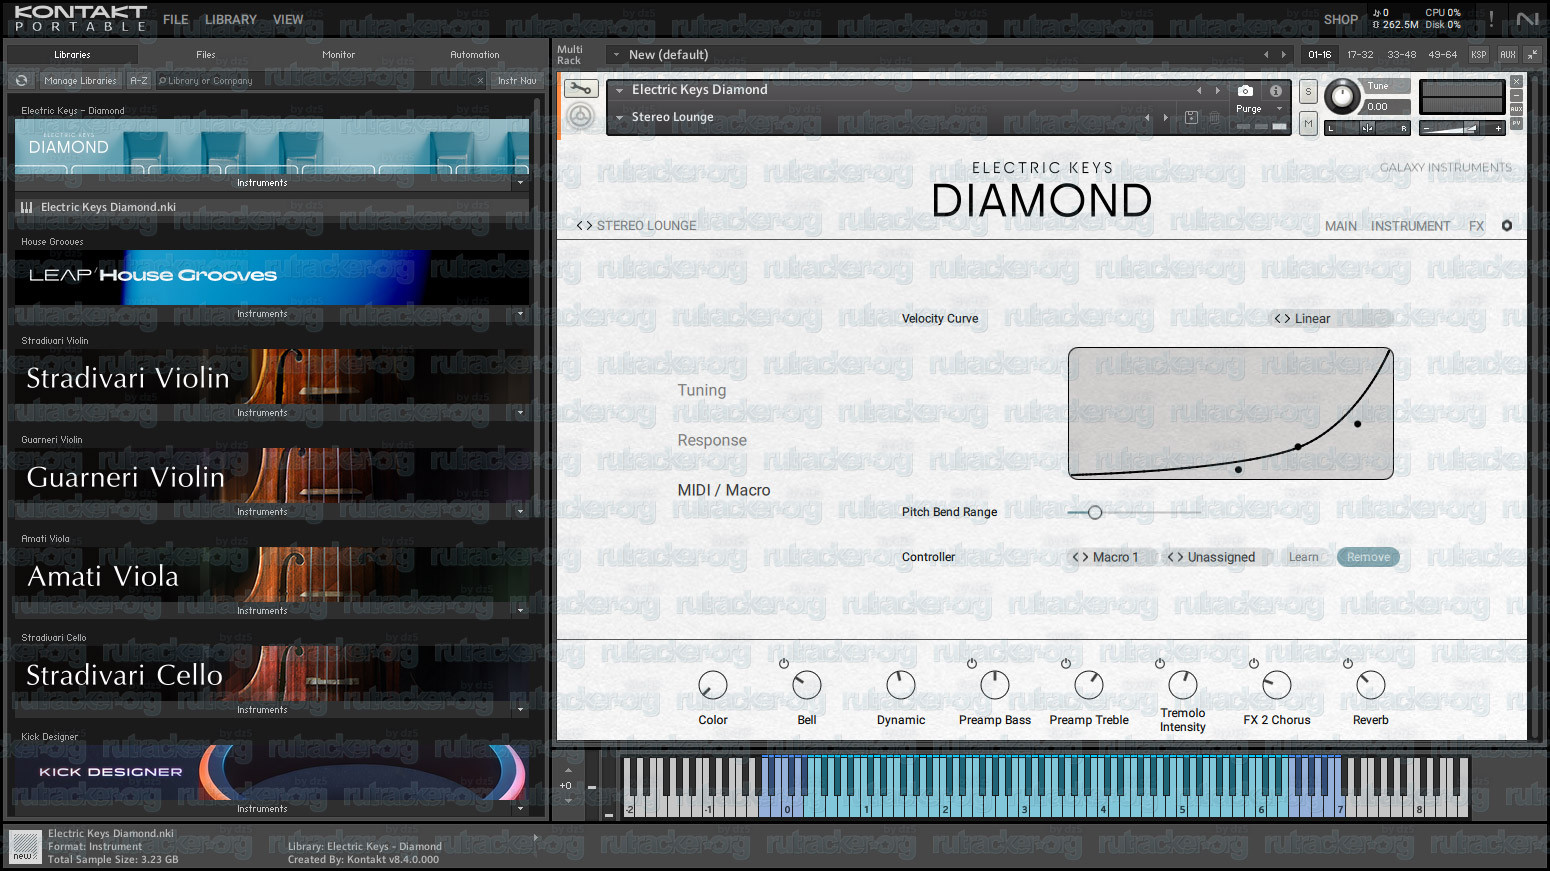Click the Native Instruments logo icon
Viewport: 1550px width, 871px height.
click(1527, 19)
